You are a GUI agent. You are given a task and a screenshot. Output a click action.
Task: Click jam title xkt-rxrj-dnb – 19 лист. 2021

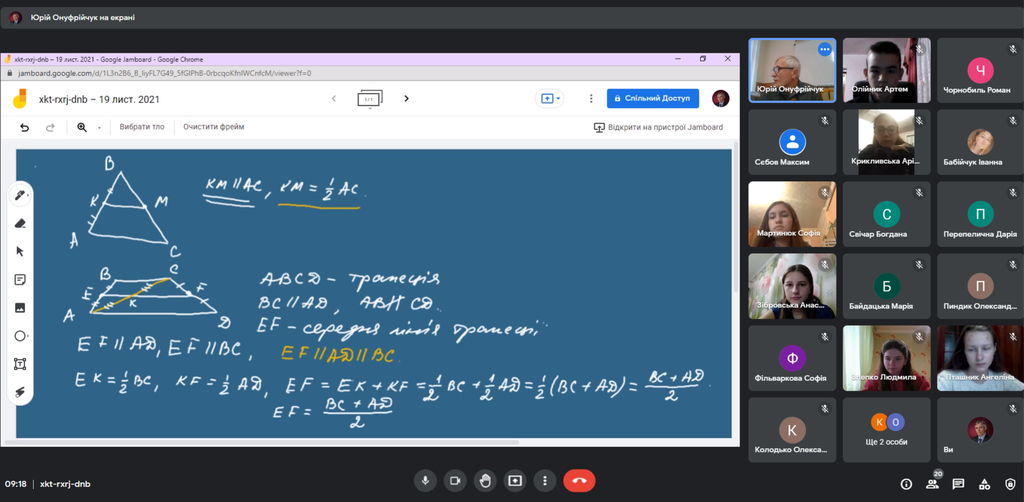click(99, 99)
